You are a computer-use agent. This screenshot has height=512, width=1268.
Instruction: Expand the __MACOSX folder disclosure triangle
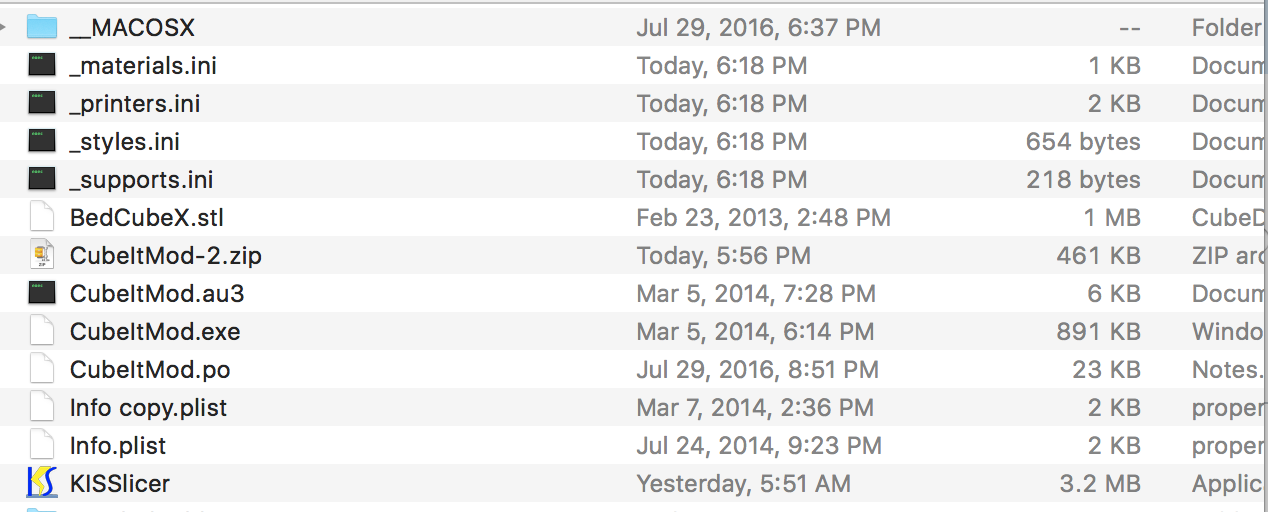(x=5, y=27)
